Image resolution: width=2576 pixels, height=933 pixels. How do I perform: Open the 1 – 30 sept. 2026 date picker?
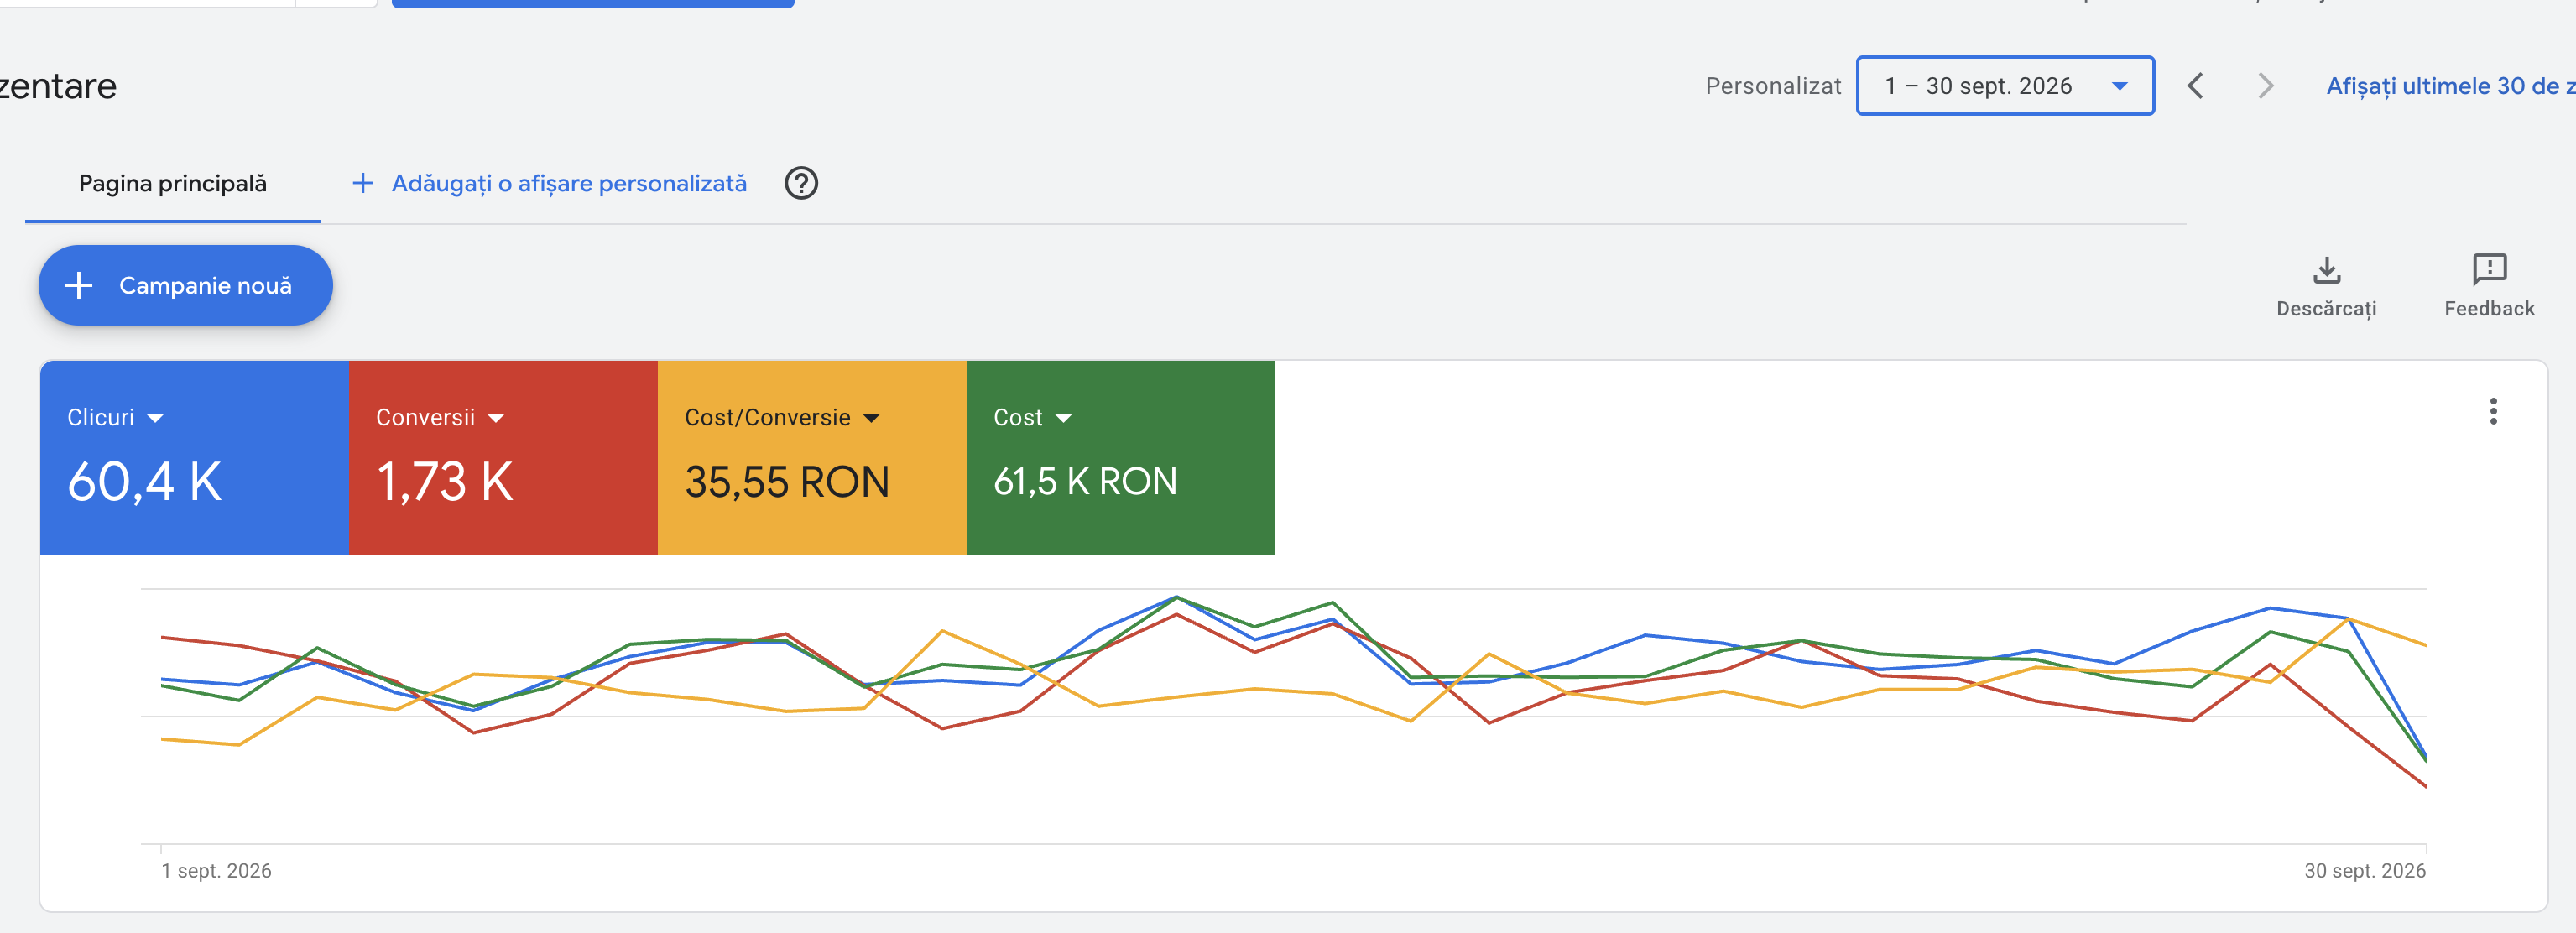(2005, 86)
